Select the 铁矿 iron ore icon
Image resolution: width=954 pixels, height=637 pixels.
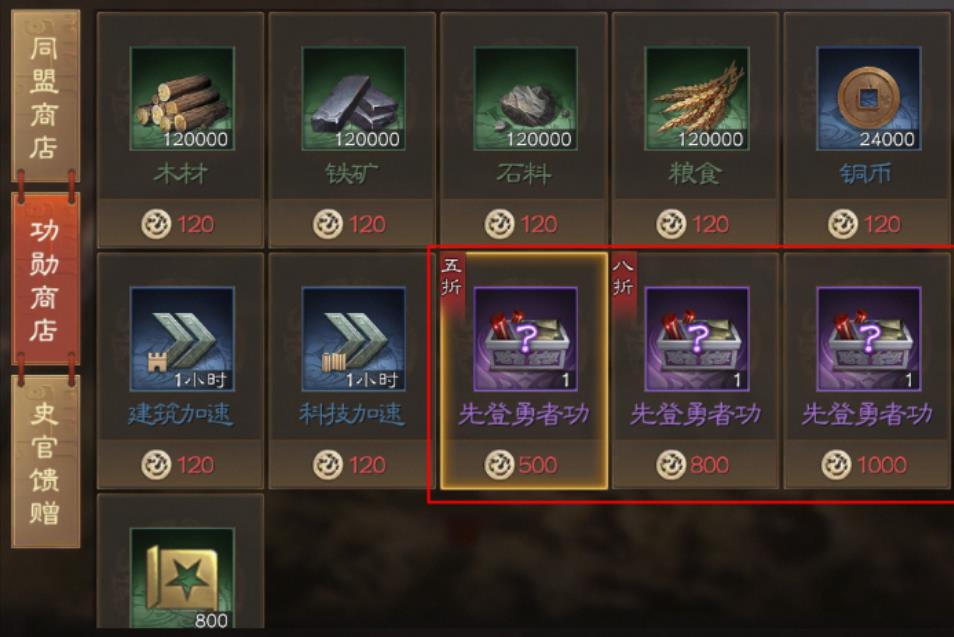pyautogui.click(x=353, y=99)
